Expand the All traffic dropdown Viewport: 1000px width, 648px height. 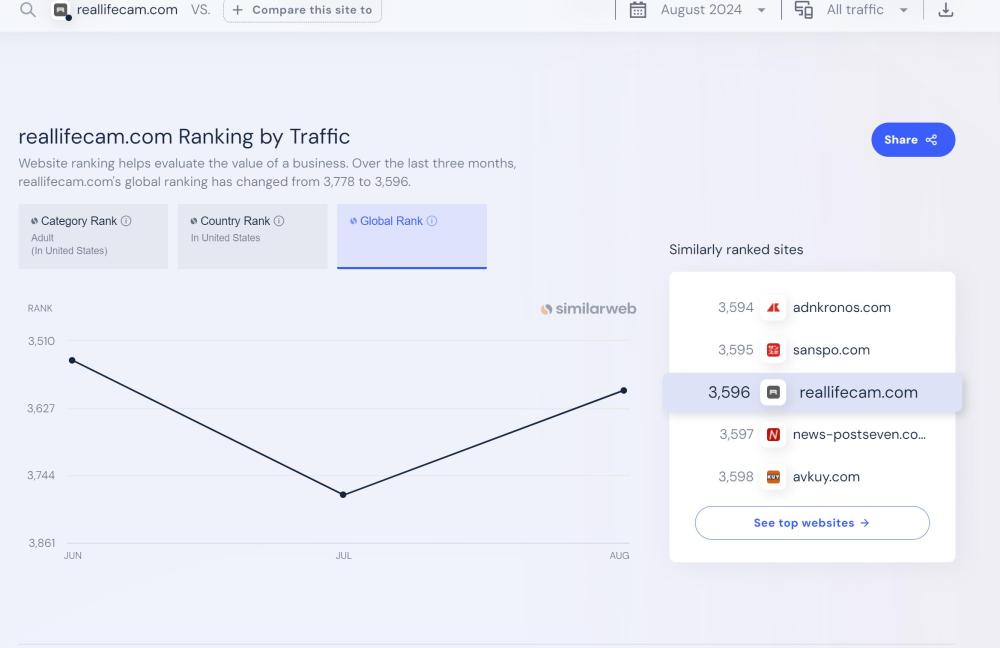[866, 10]
